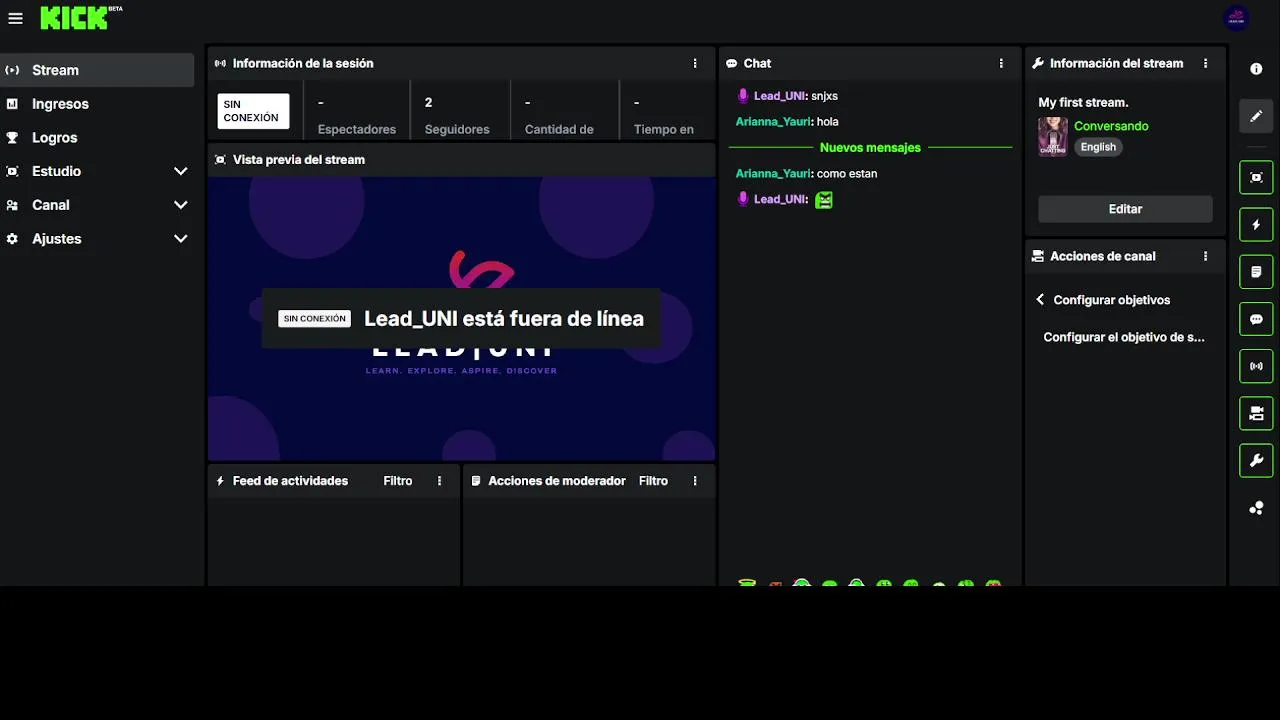Select Configurar el objetivo de s... option
Image resolution: width=1280 pixels, height=720 pixels.
(1125, 337)
